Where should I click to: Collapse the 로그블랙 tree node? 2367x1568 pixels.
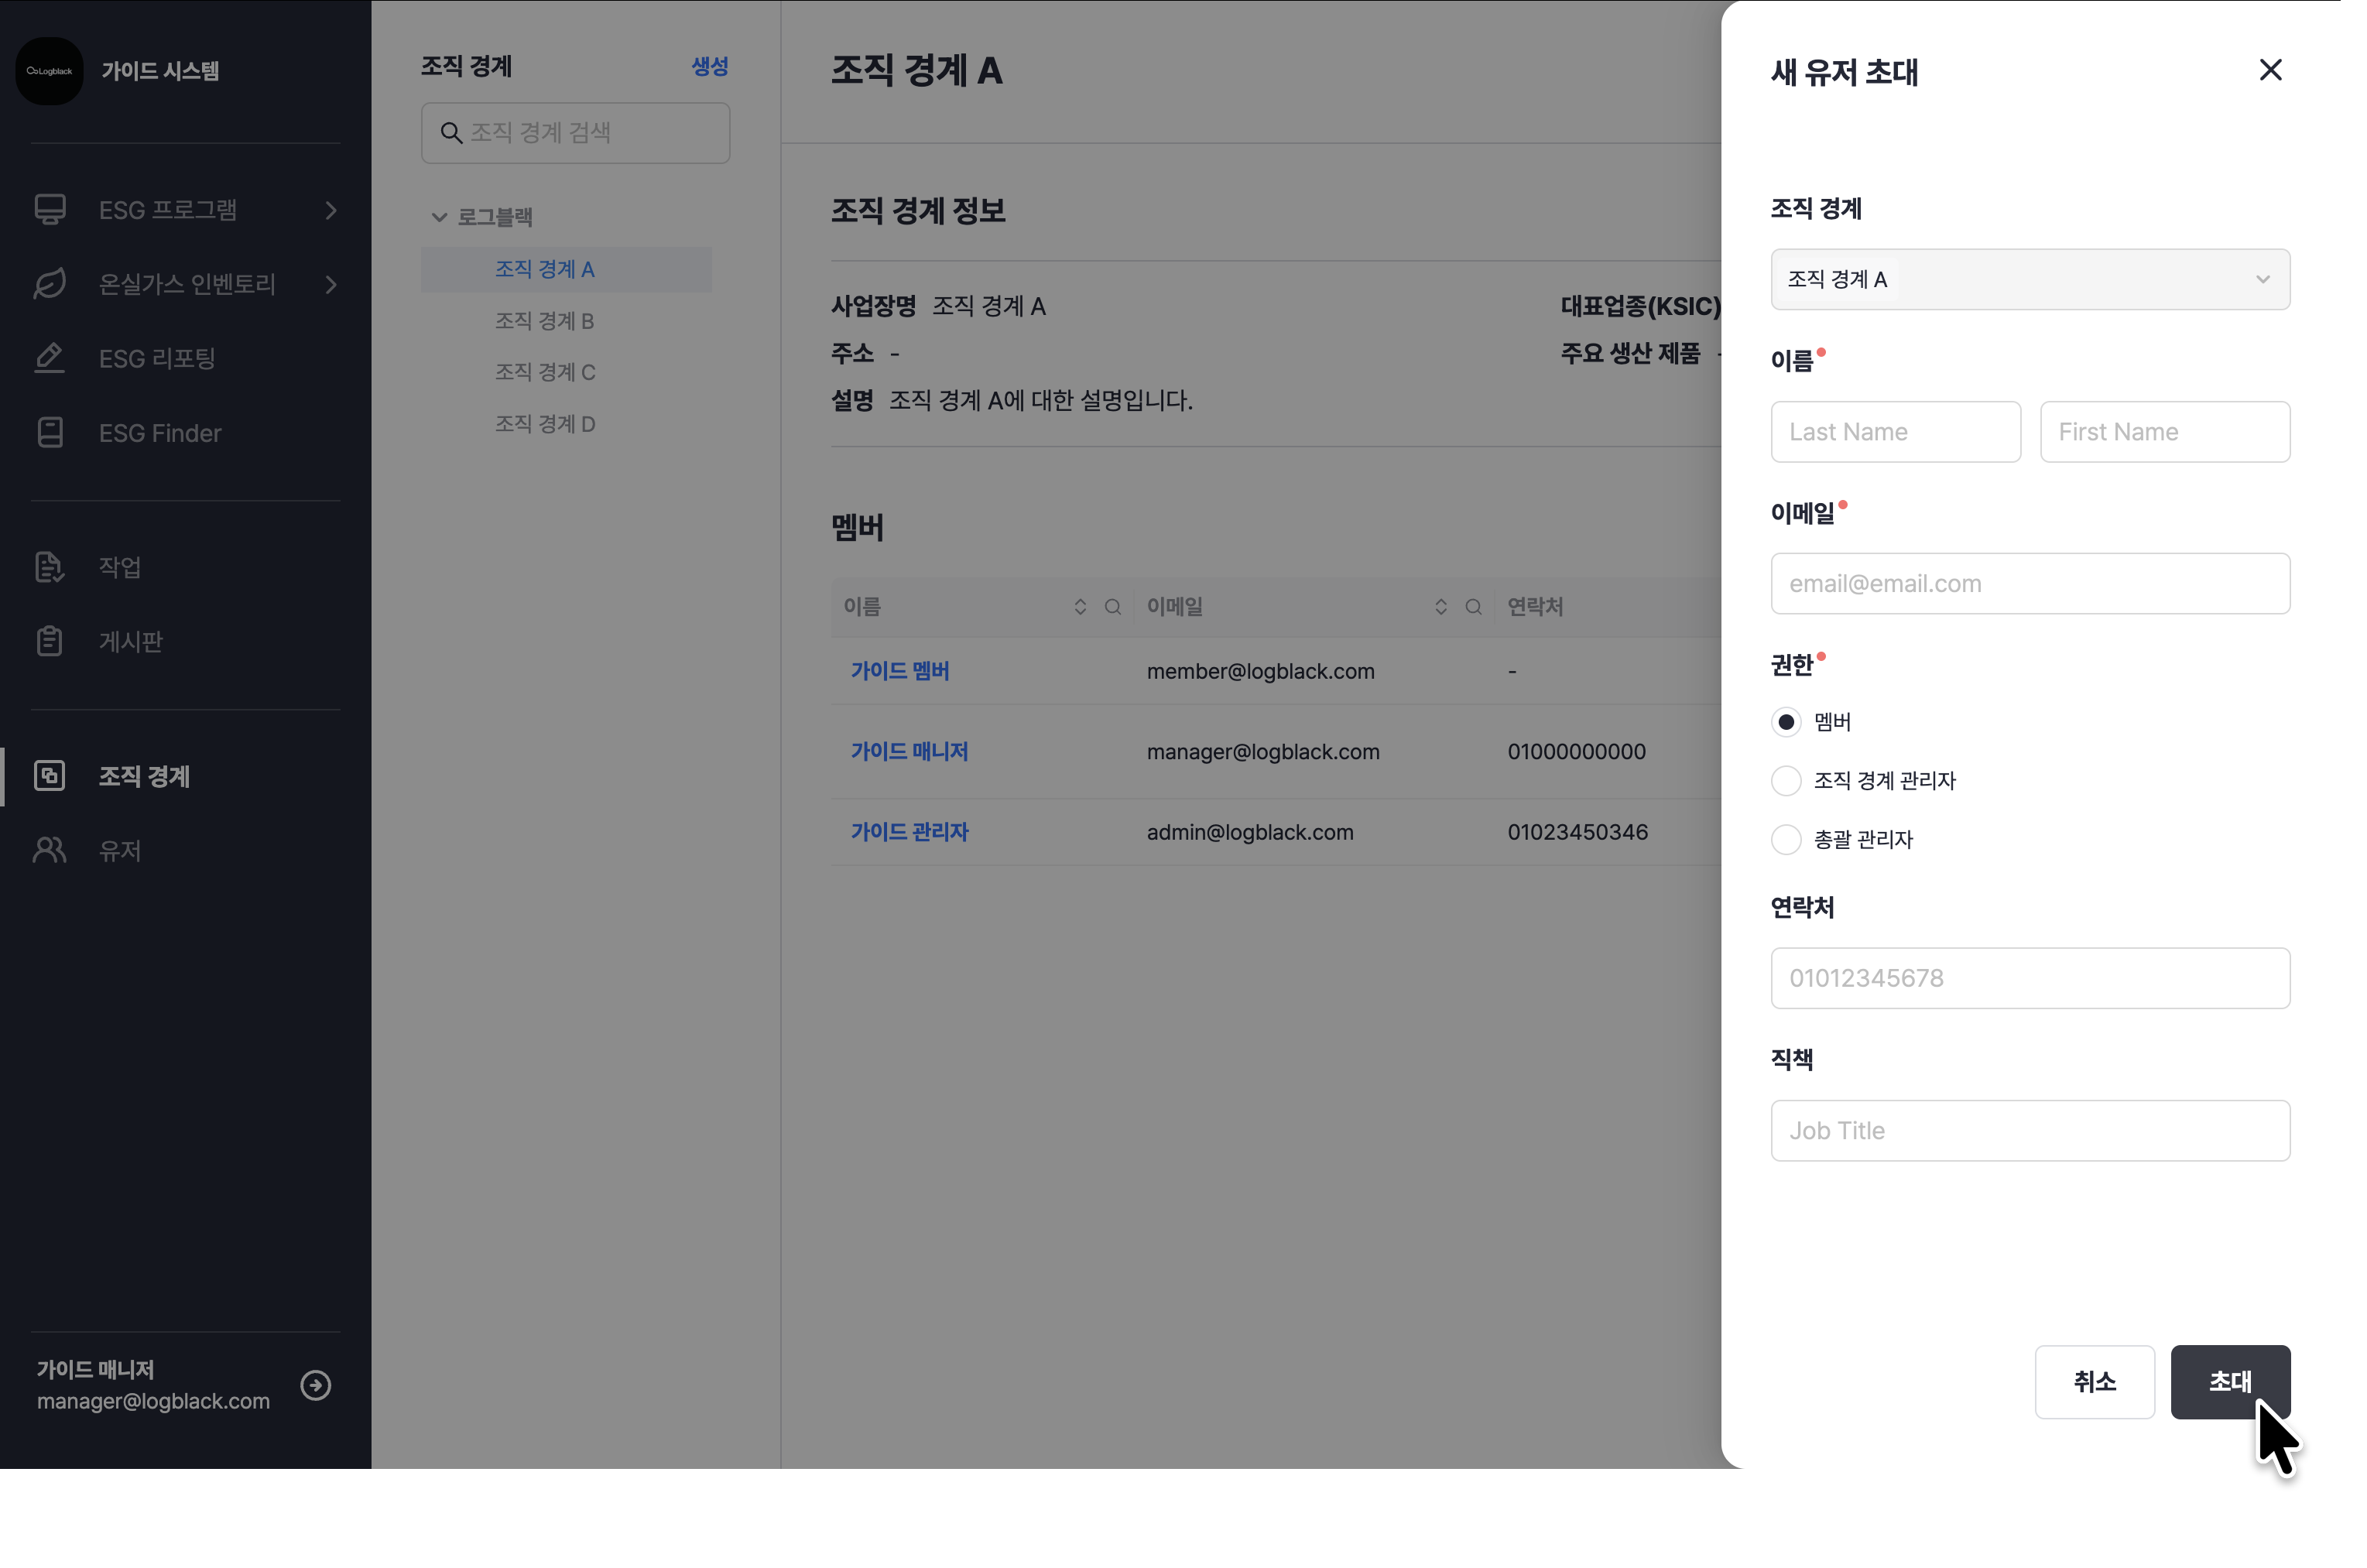[x=439, y=217]
